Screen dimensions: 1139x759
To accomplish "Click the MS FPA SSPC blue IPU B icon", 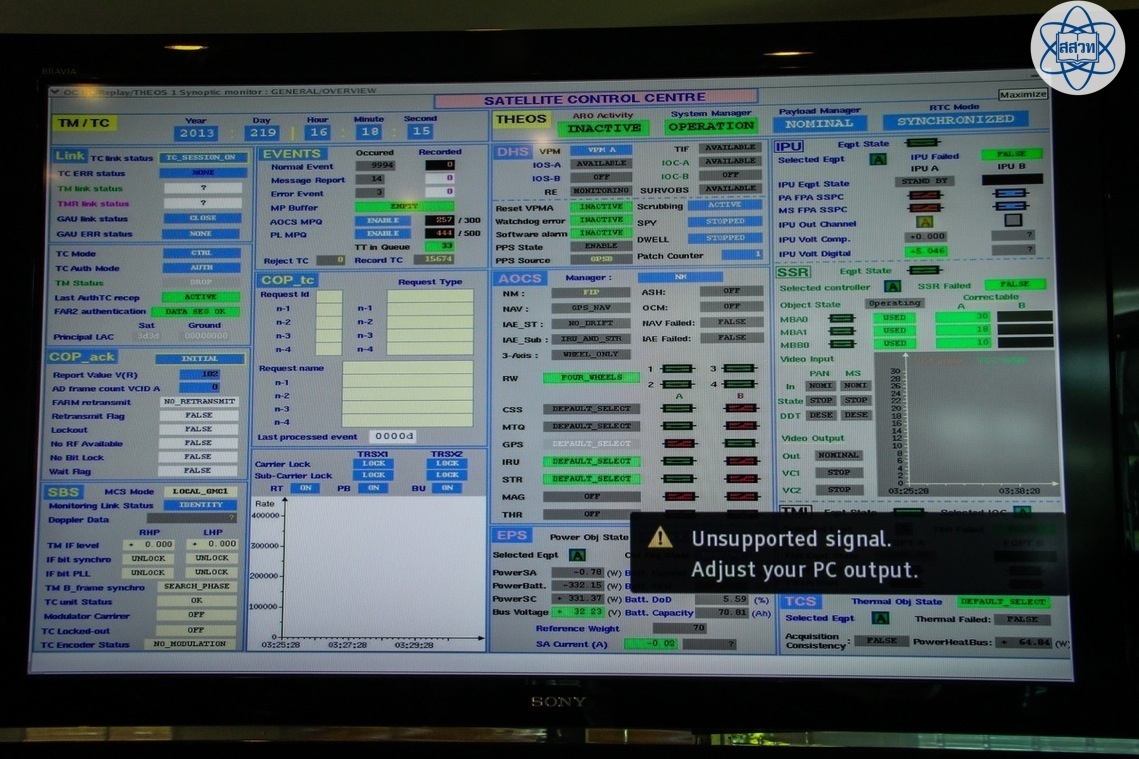I will tap(1012, 207).
